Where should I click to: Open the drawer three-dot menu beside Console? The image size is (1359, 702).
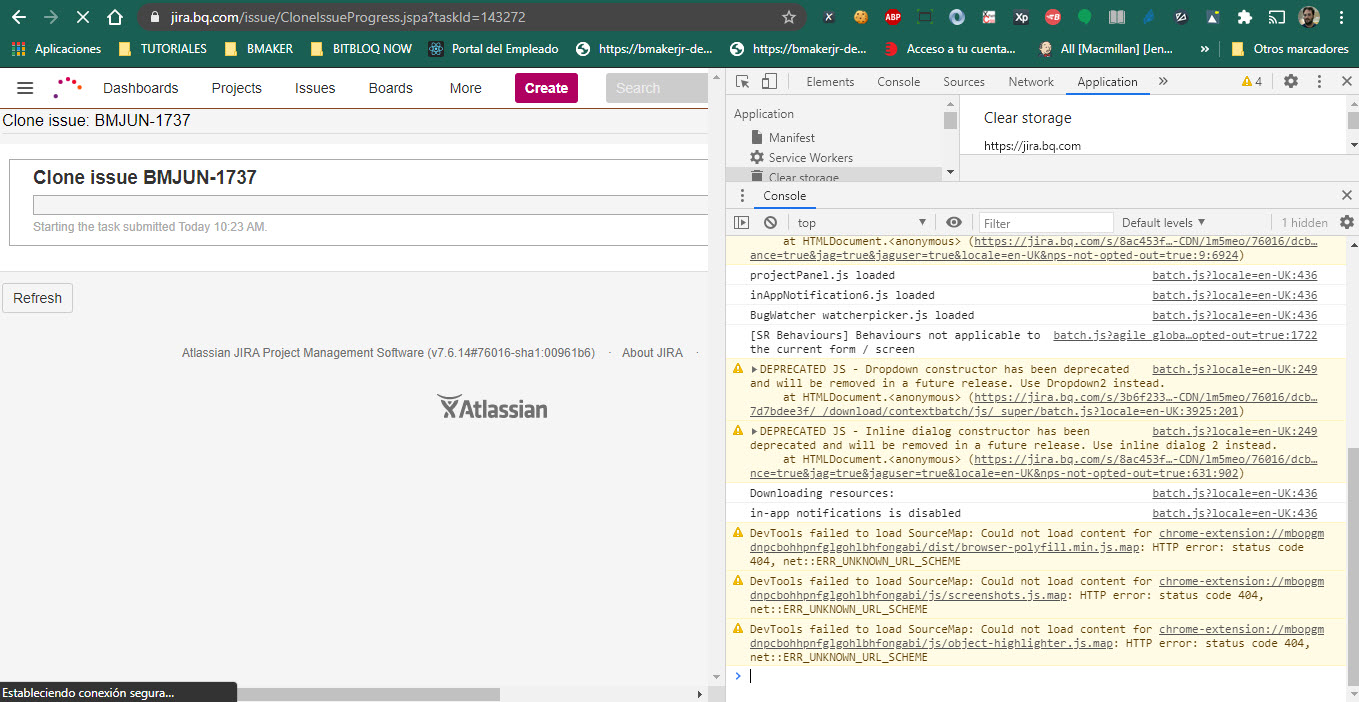742,196
